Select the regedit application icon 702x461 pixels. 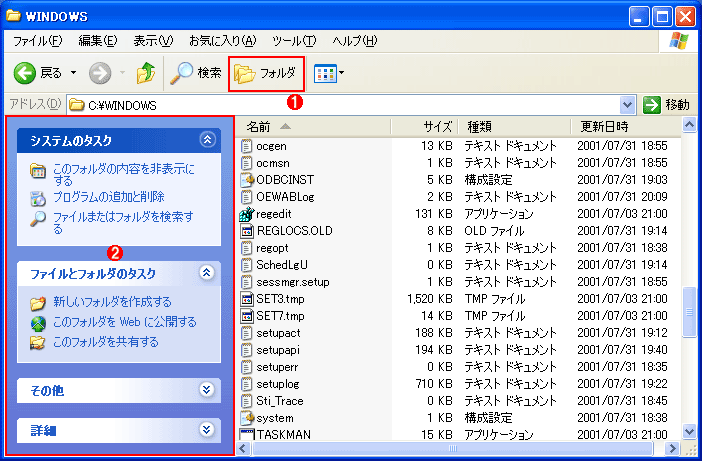click(x=247, y=214)
